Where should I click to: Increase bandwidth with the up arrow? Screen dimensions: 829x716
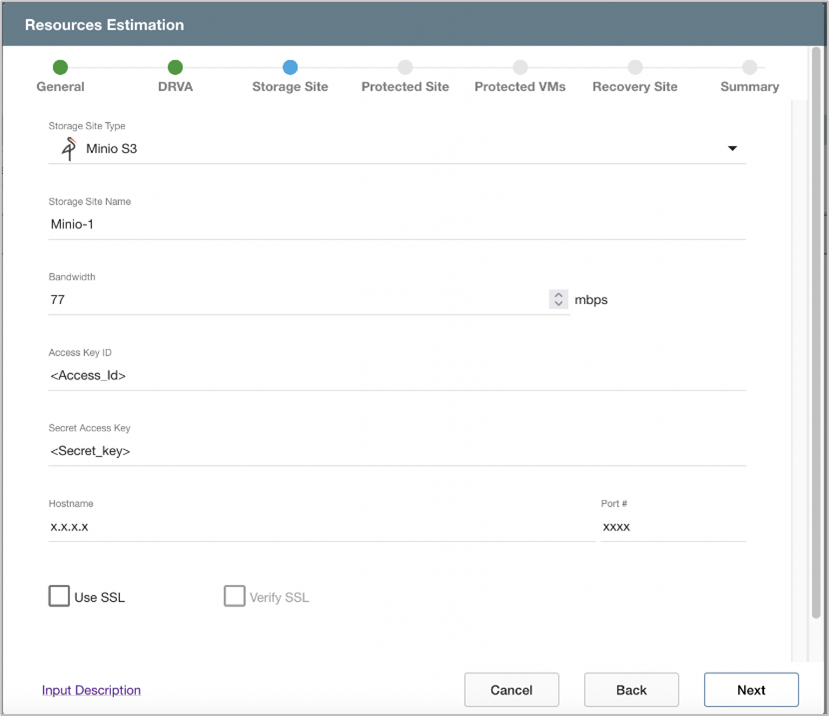pyautogui.click(x=558, y=295)
